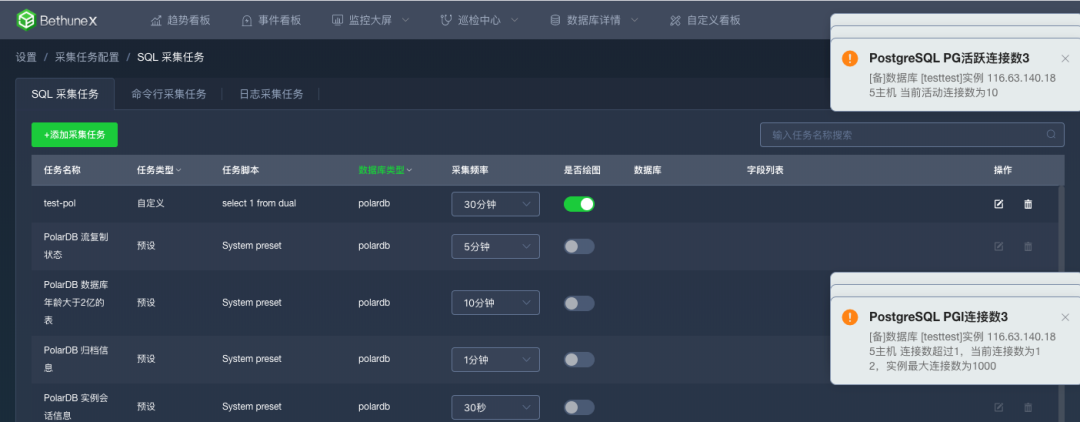Delete the test-pol task
The width and height of the screenshot is (1080, 422).
pyautogui.click(x=1028, y=204)
